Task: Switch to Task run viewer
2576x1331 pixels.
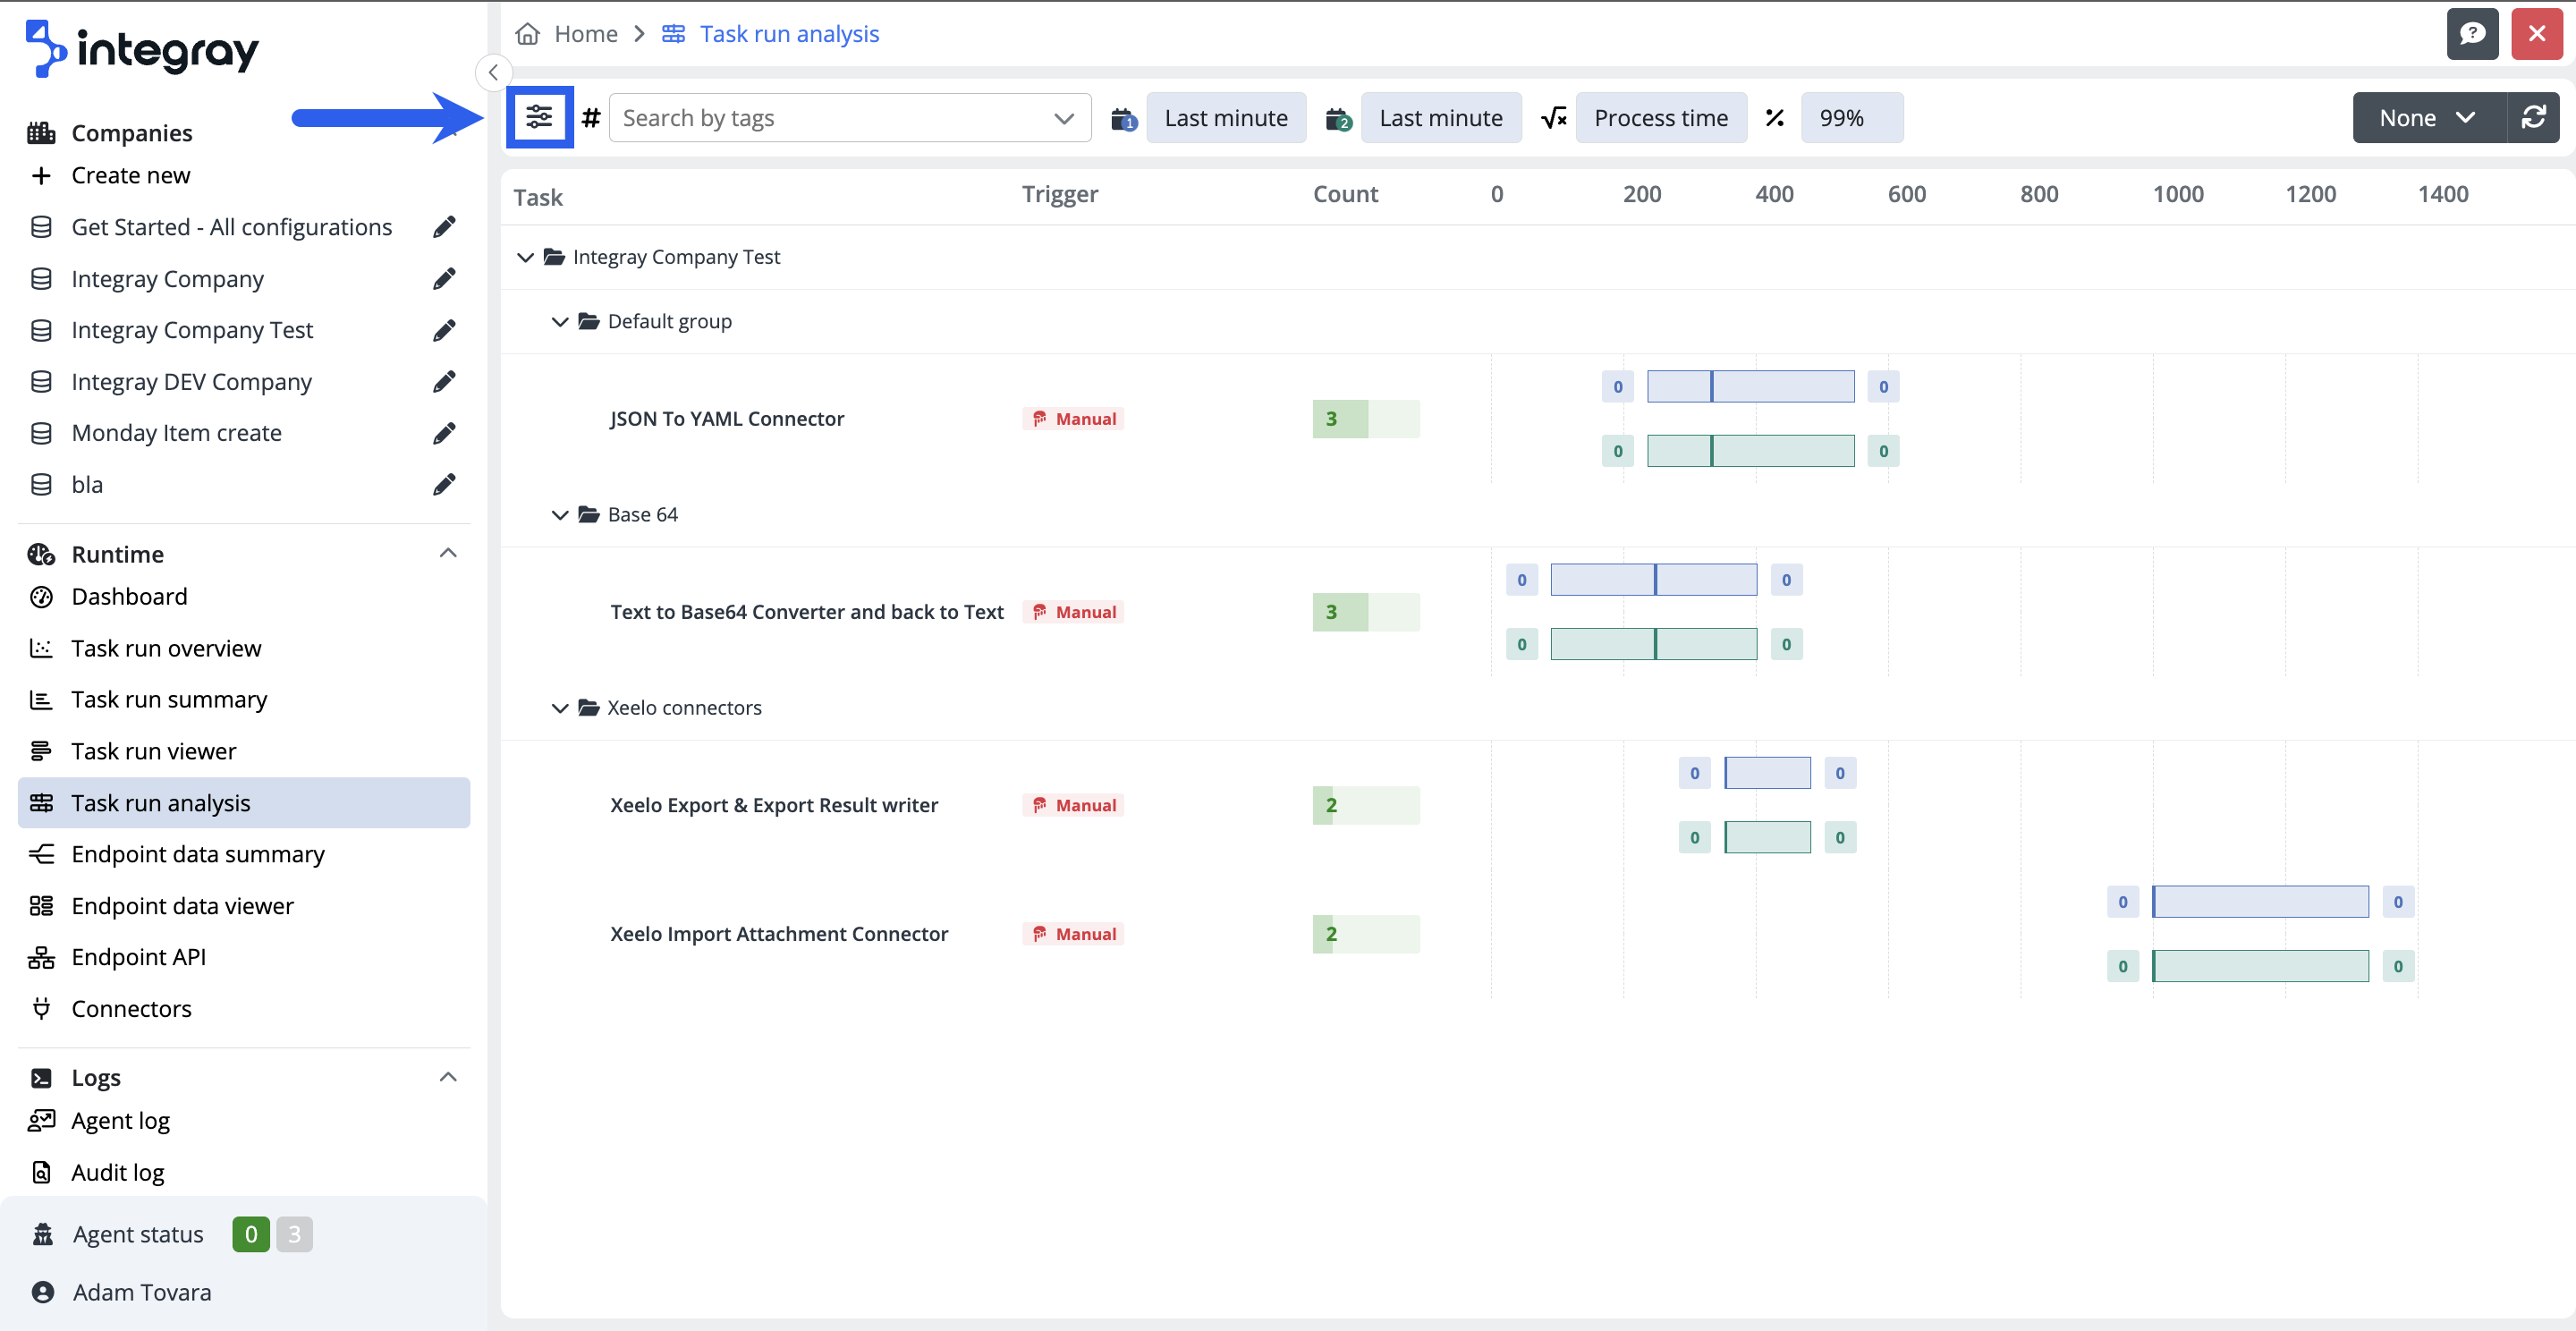Action: click(x=153, y=750)
